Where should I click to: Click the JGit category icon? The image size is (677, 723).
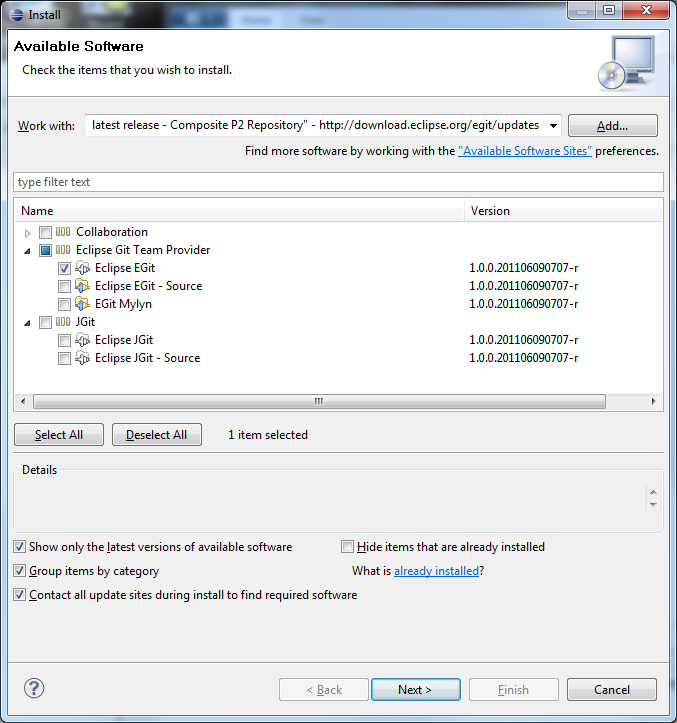click(63, 321)
